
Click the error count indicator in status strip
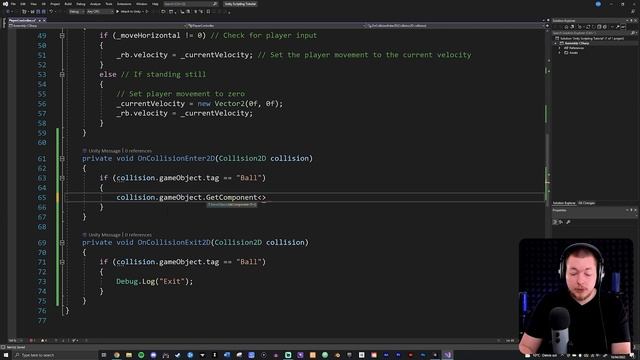pyautogui.click(x=32, y=340)
